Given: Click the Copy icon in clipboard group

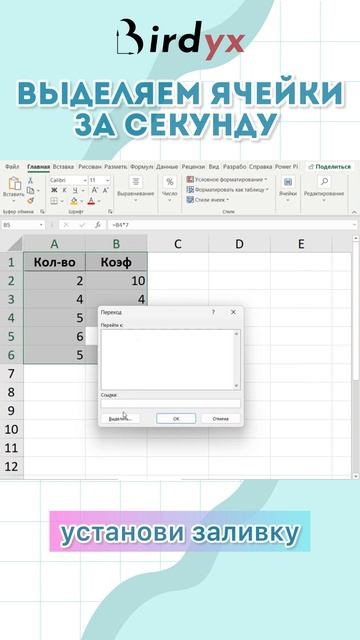Looking at the screenshot, I should [x=30, y=190].
